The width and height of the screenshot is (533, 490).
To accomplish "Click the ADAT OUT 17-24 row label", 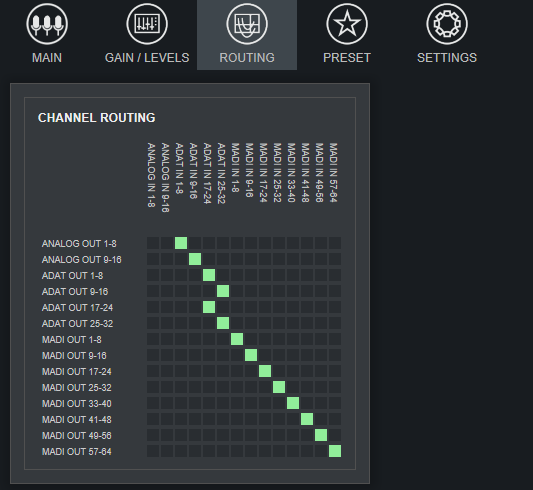I will 77,308.
